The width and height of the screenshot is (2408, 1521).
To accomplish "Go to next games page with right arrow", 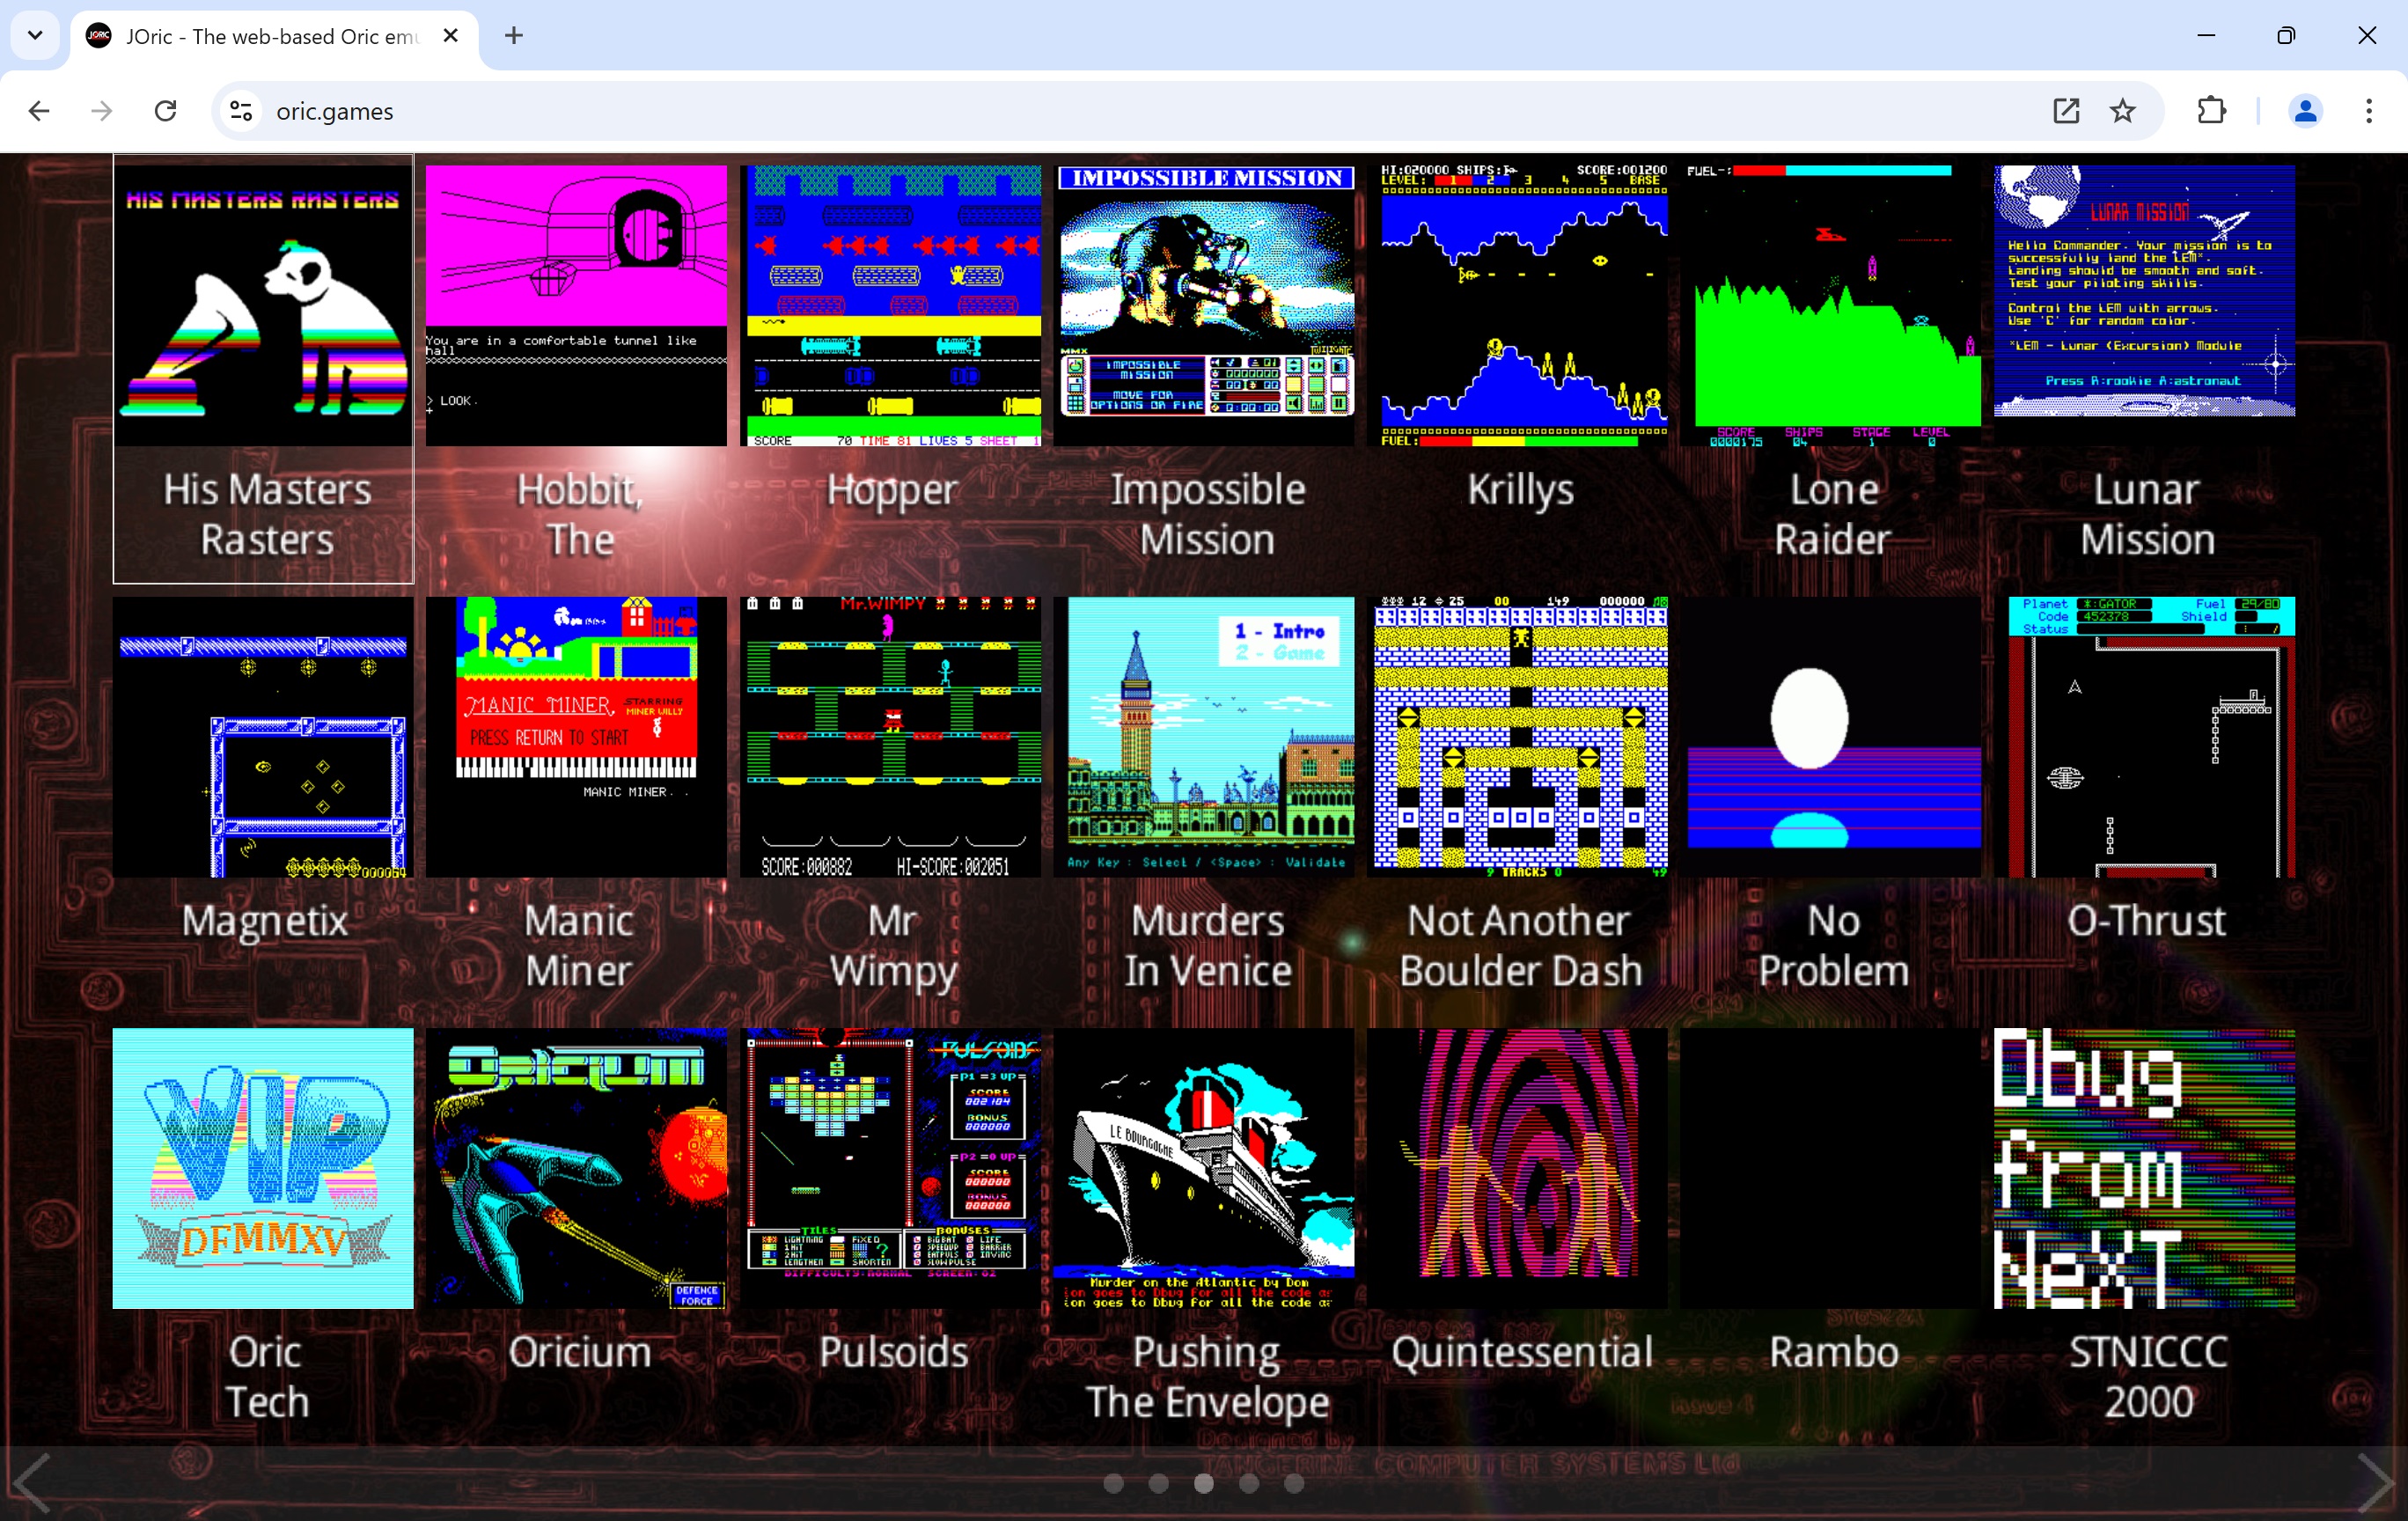I will click(x=2378, y=1483).
